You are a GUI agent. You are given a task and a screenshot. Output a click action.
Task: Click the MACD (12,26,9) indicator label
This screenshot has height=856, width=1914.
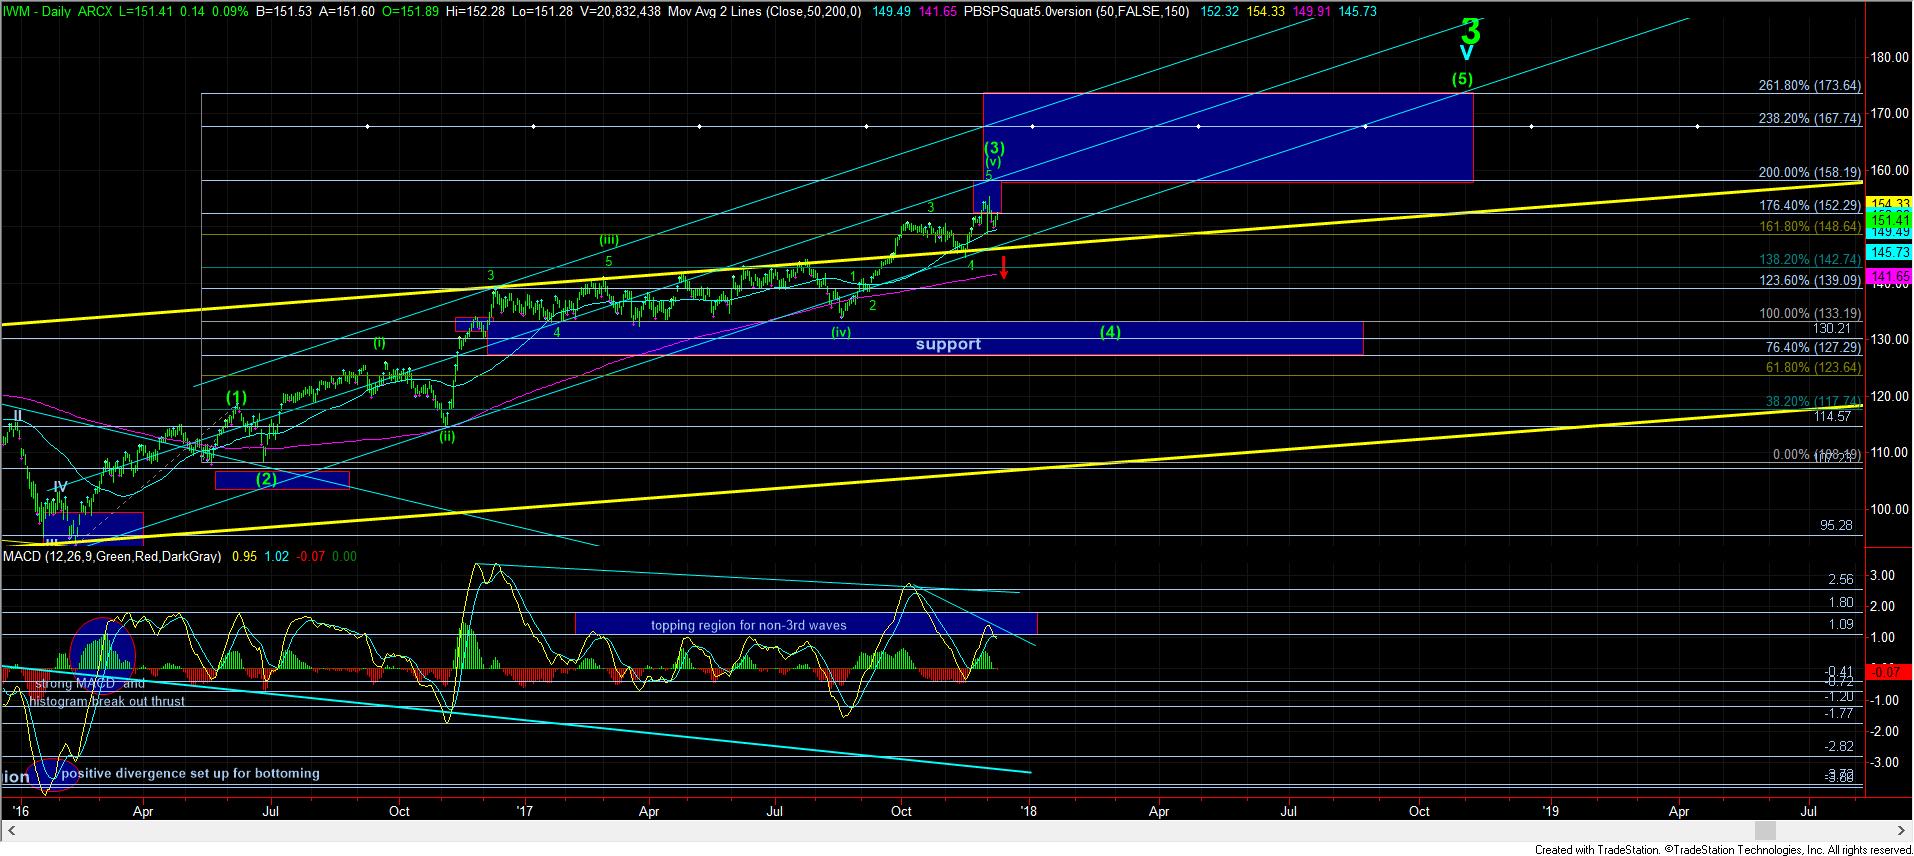coord(112,556)
